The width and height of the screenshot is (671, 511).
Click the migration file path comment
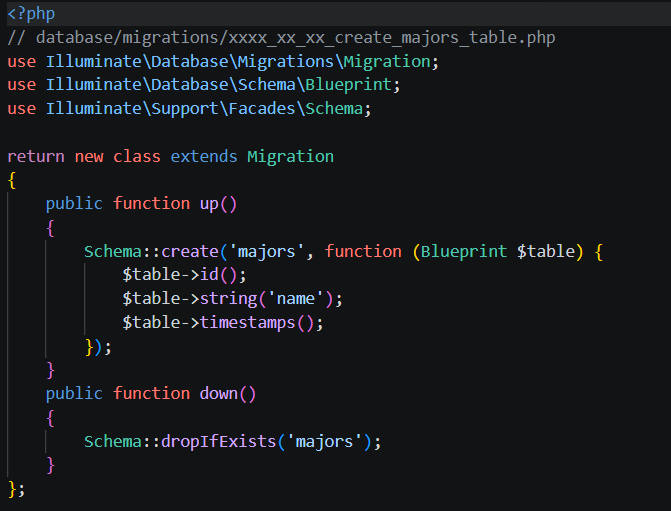(x=281, y=38)
